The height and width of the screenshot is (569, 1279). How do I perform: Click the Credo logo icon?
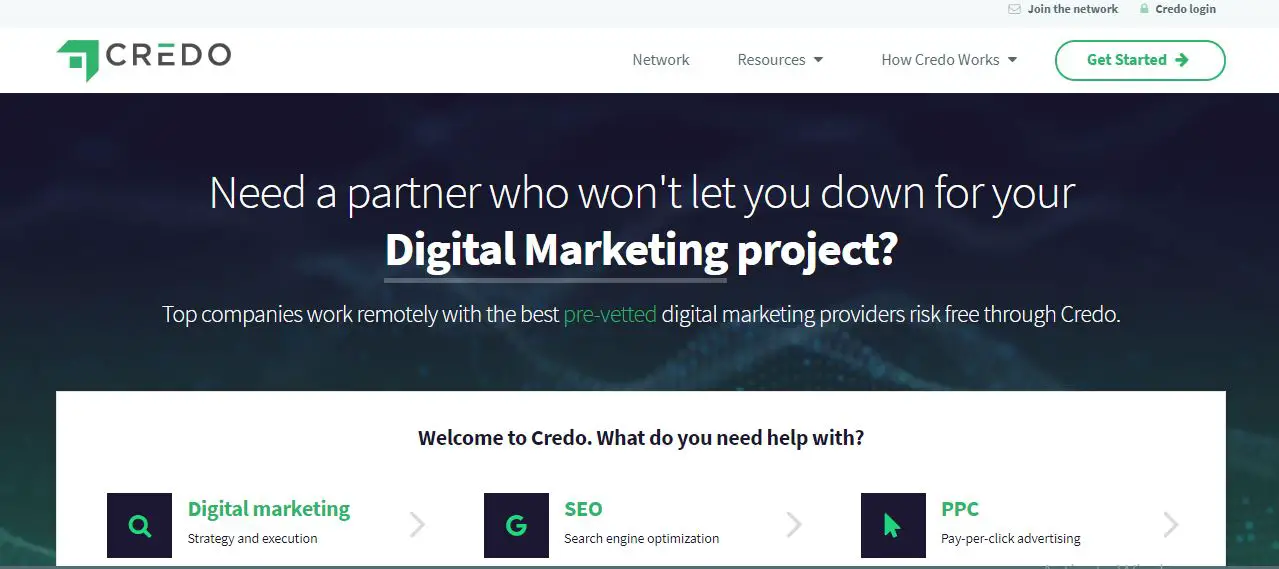click(x=78, y=60)
